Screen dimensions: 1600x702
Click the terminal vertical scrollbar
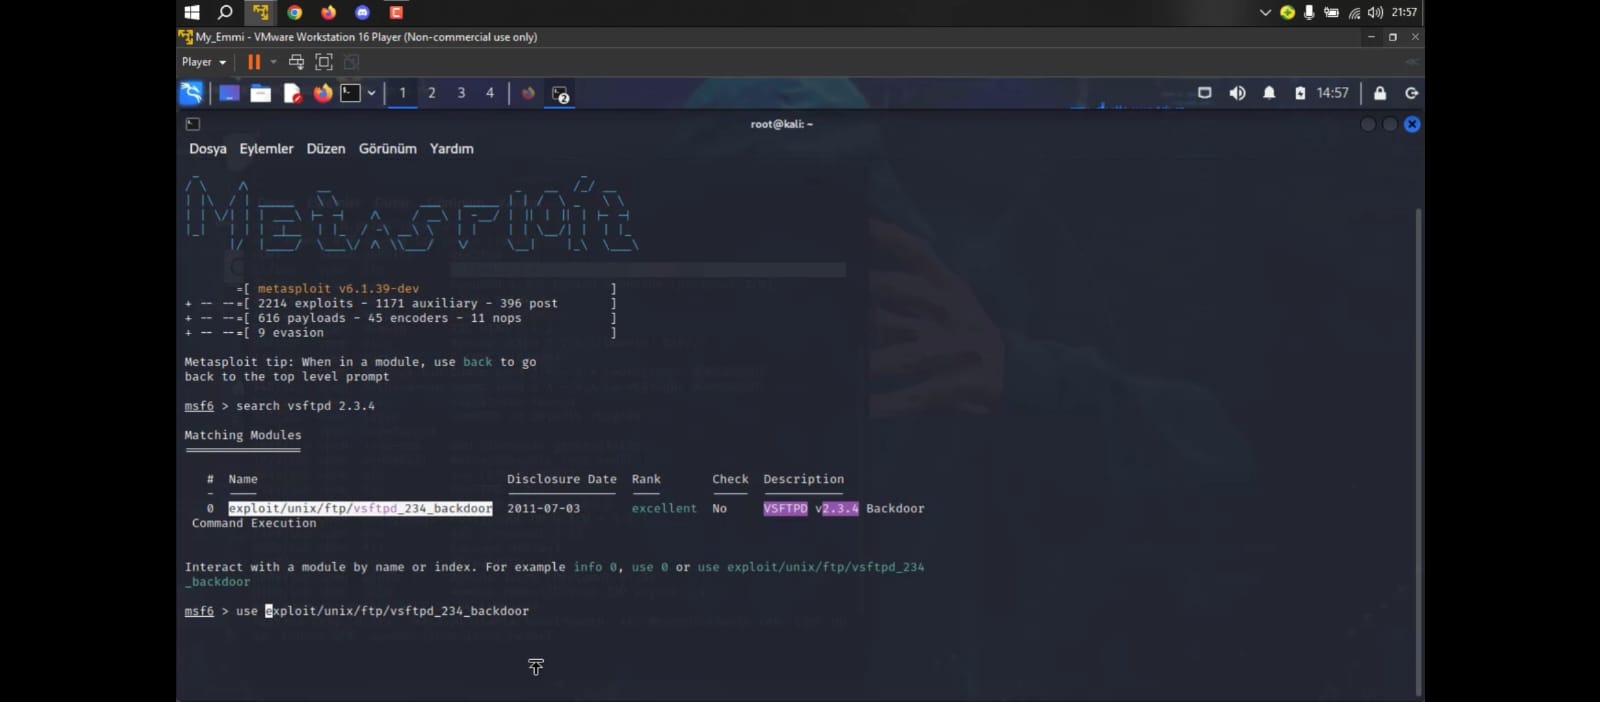(x=1418, y=450)
